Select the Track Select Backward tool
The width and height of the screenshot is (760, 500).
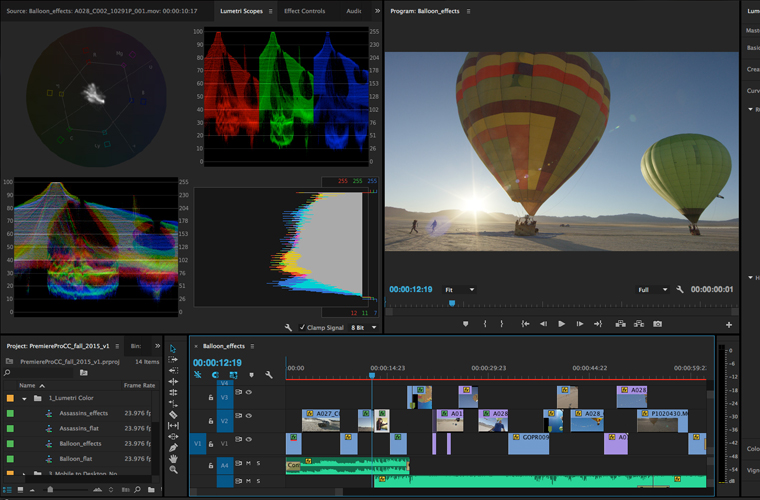coord(173,371)
